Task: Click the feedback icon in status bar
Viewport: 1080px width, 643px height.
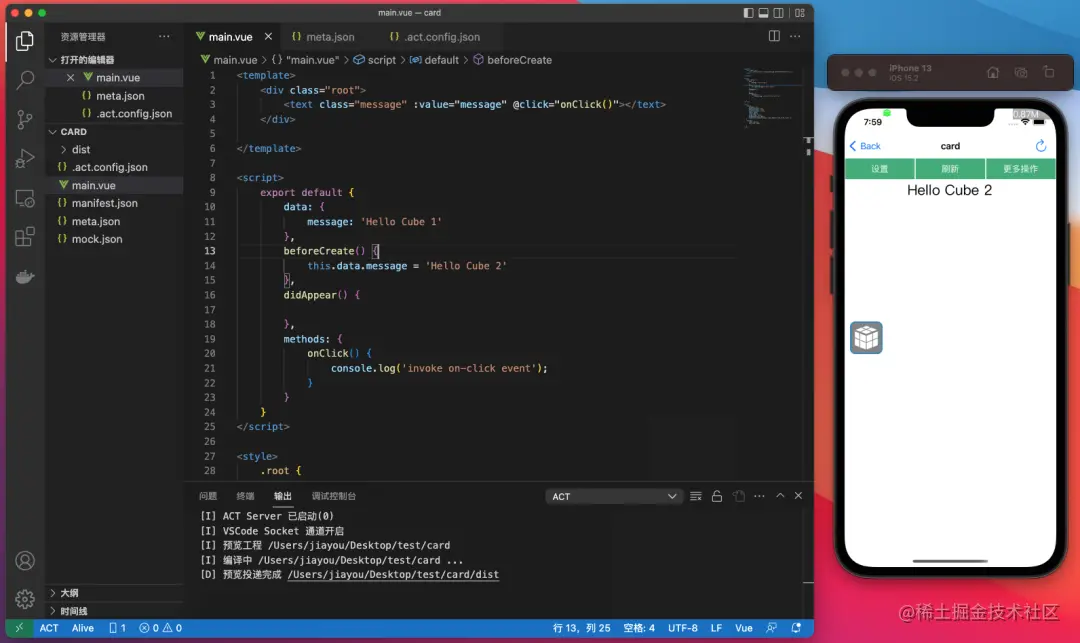Action: click(771, 628)
